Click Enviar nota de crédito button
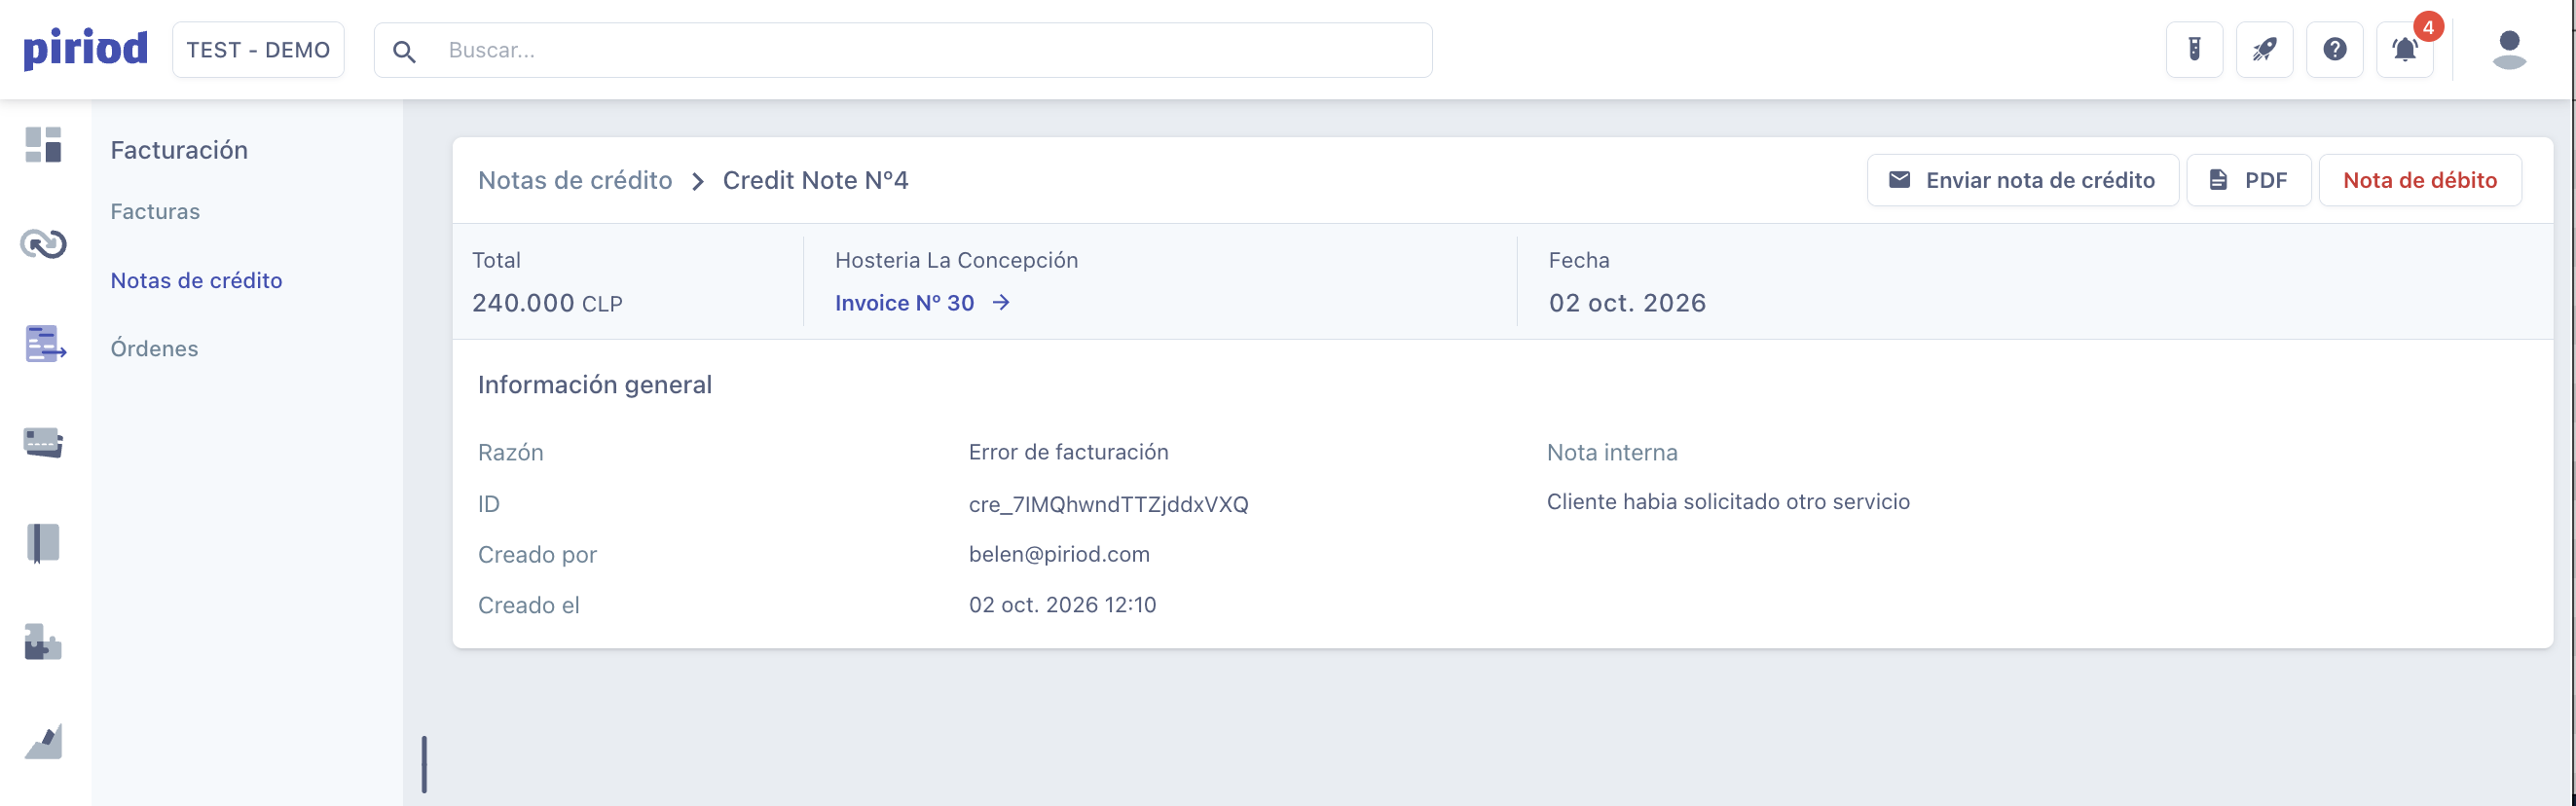The width and height of the screenshot is (2576, 806). pos(2022,180)
